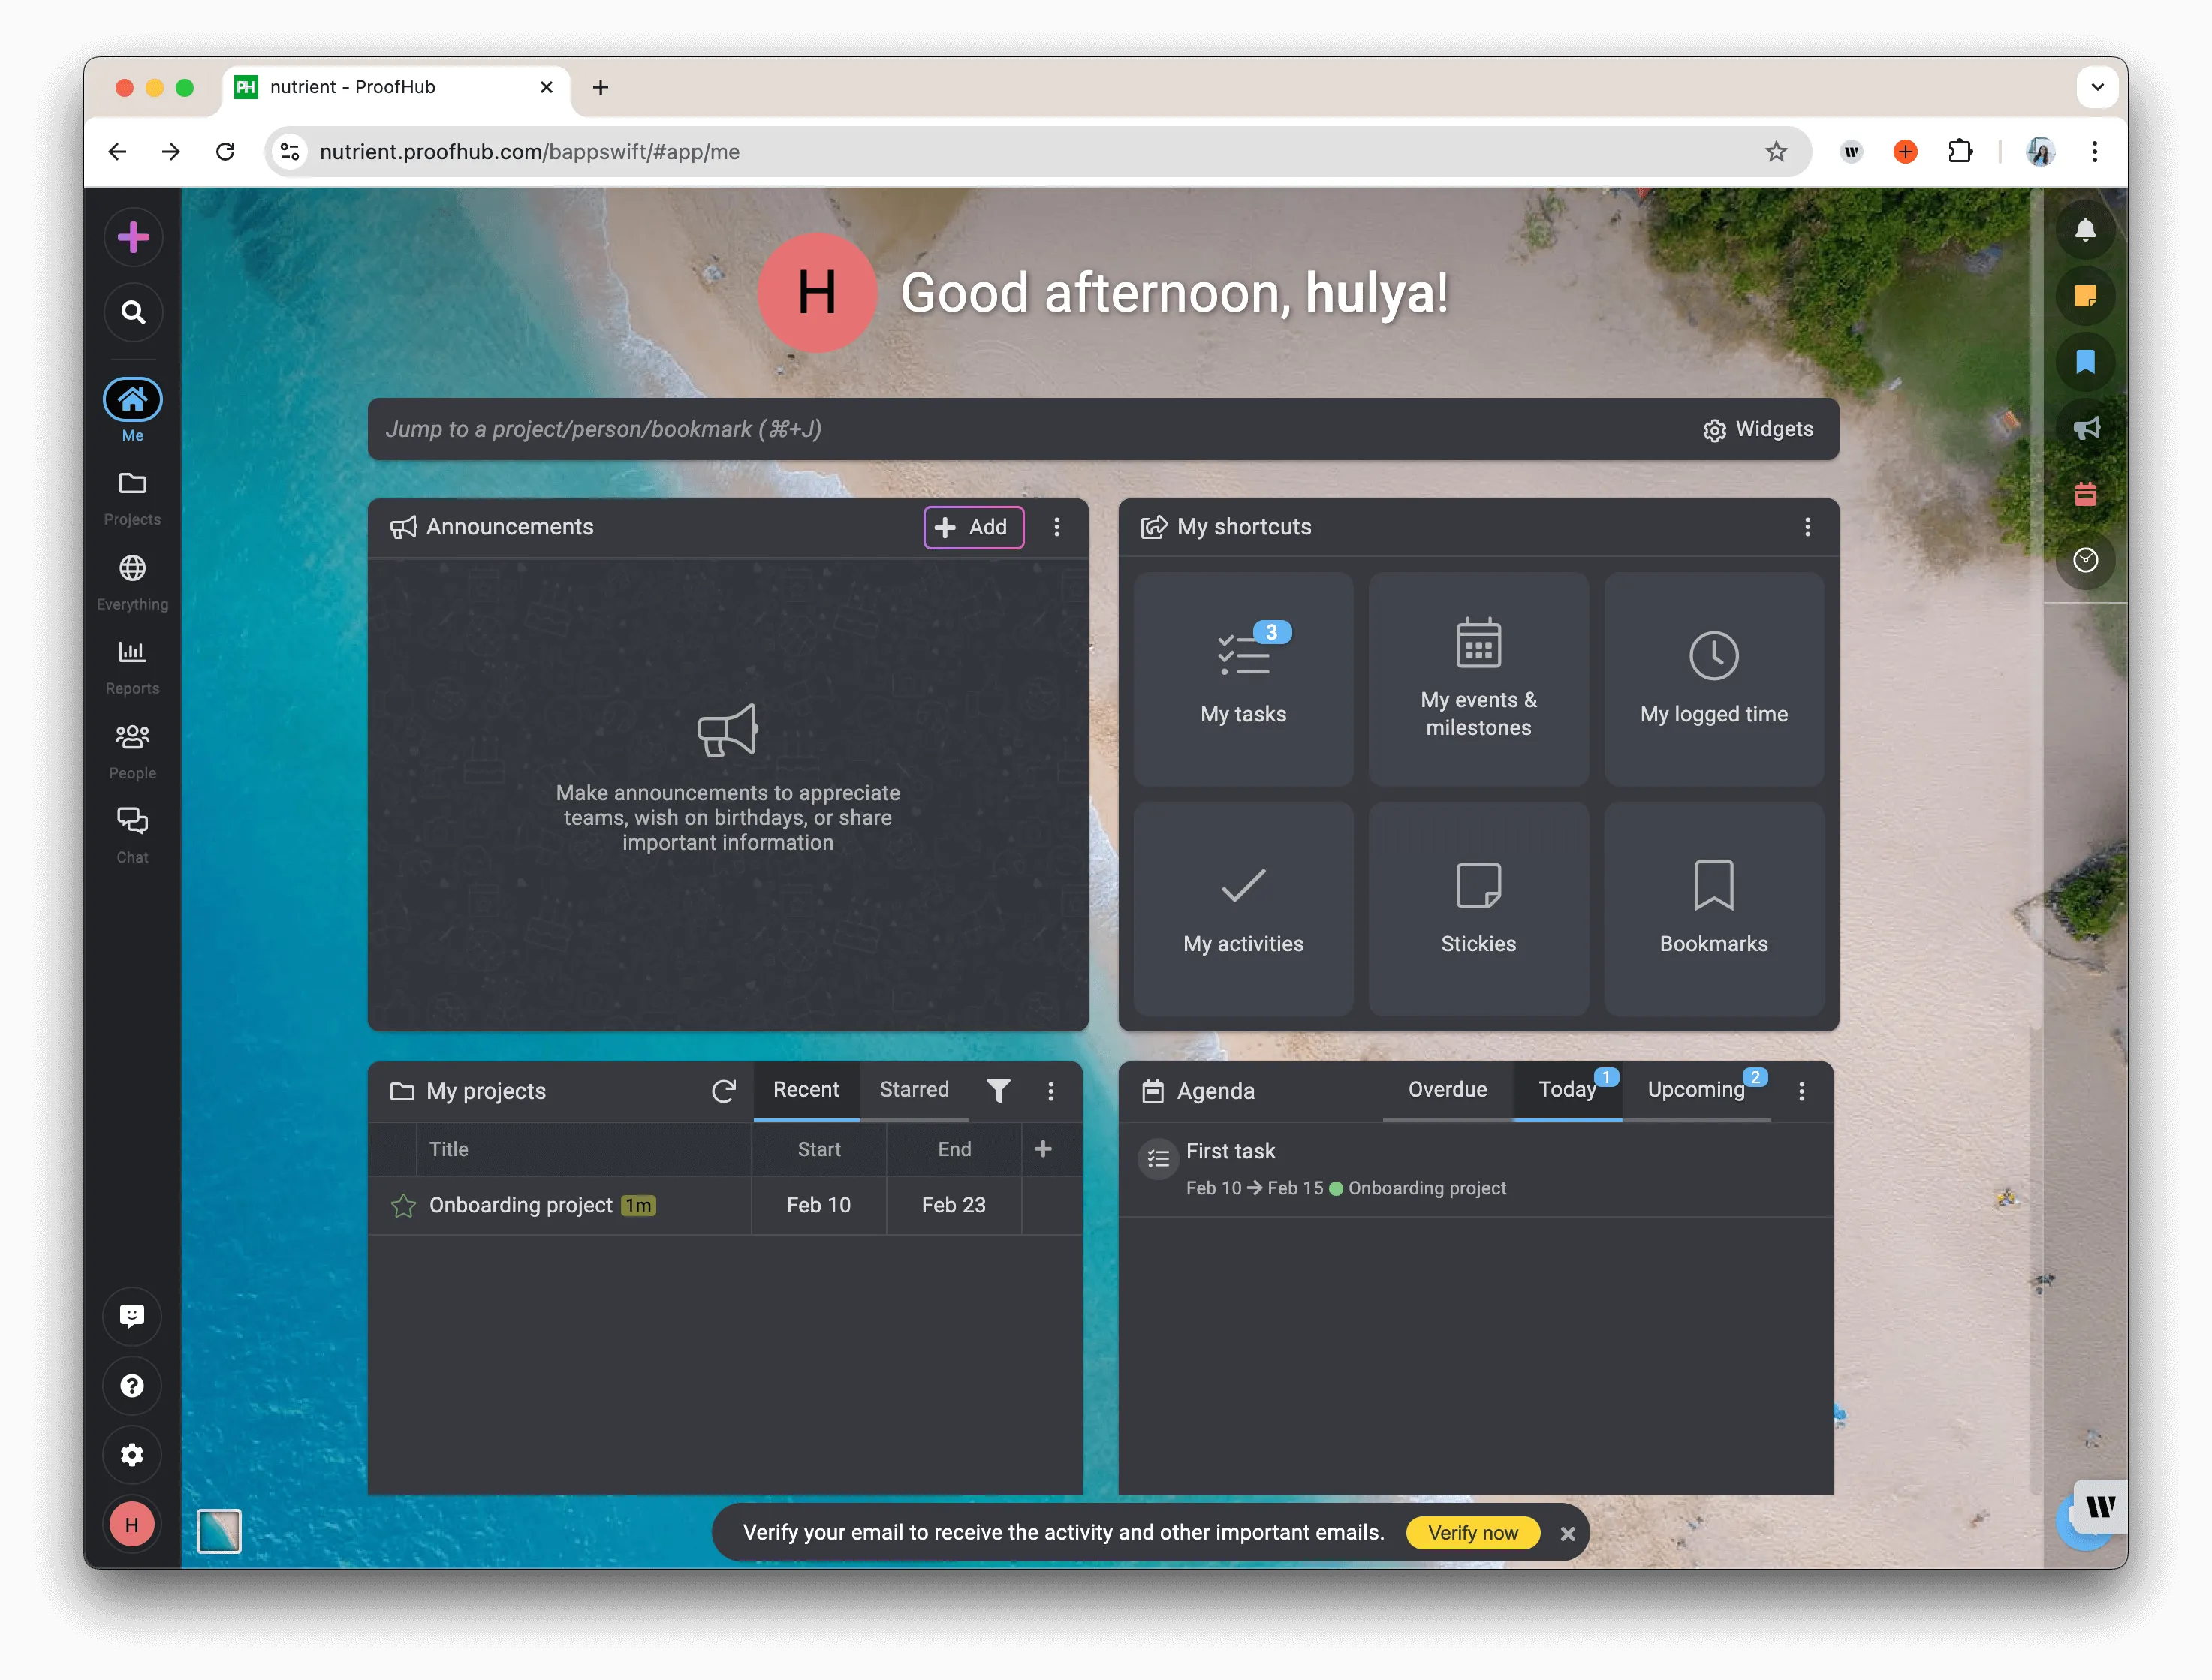Switch to the Starred tab in My projects
Screen dimensions: 2212x1680
pyautogui.click(x=914, y=1090)
